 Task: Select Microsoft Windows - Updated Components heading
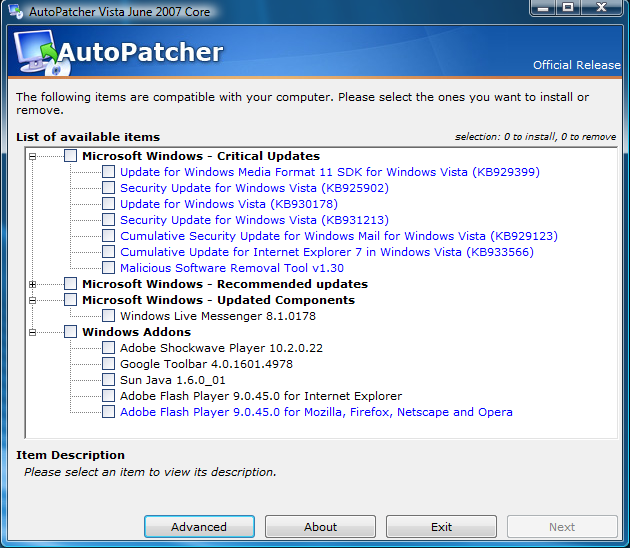pyautogui.click(x=219, y=300)
